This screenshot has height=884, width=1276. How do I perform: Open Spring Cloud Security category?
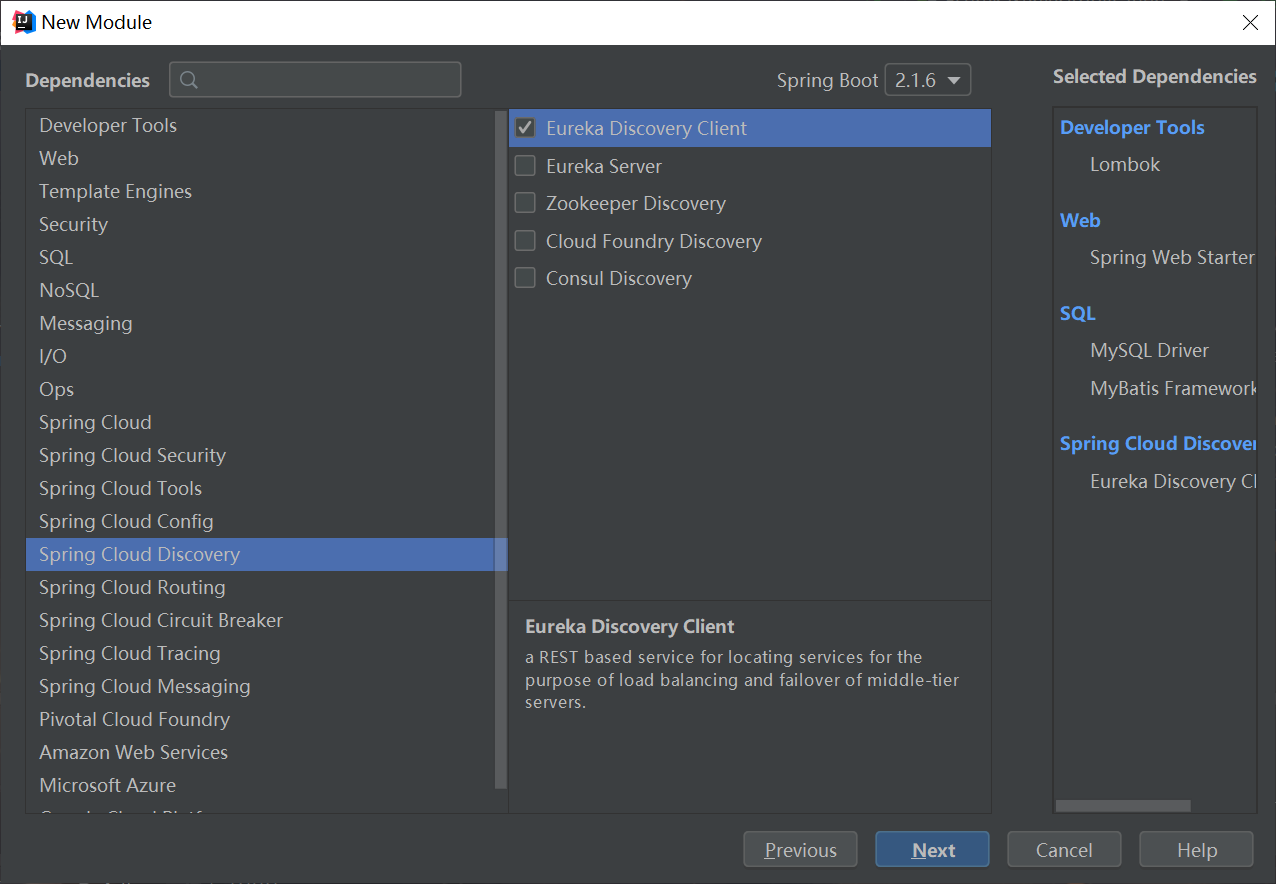click(260, 455)
